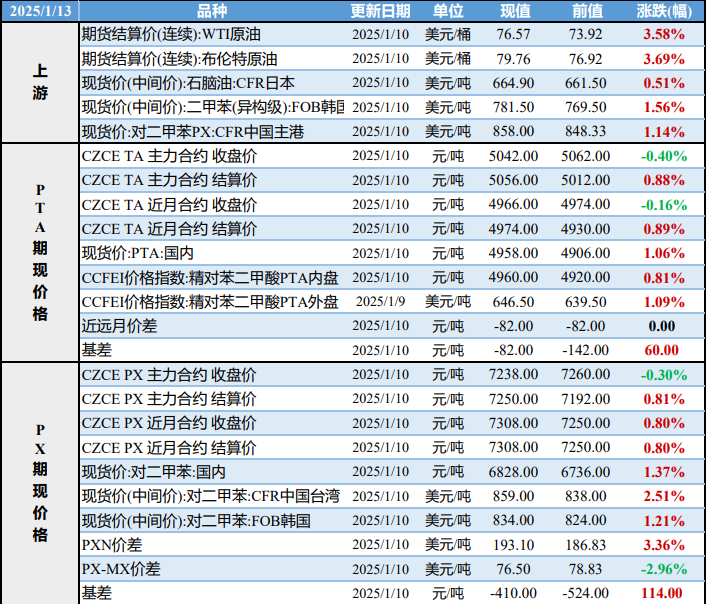The width and height of the screenshot is (706, 604).
Task: Select the 3.58% change value
Action: pyautogui.click(x=663, y=35)
